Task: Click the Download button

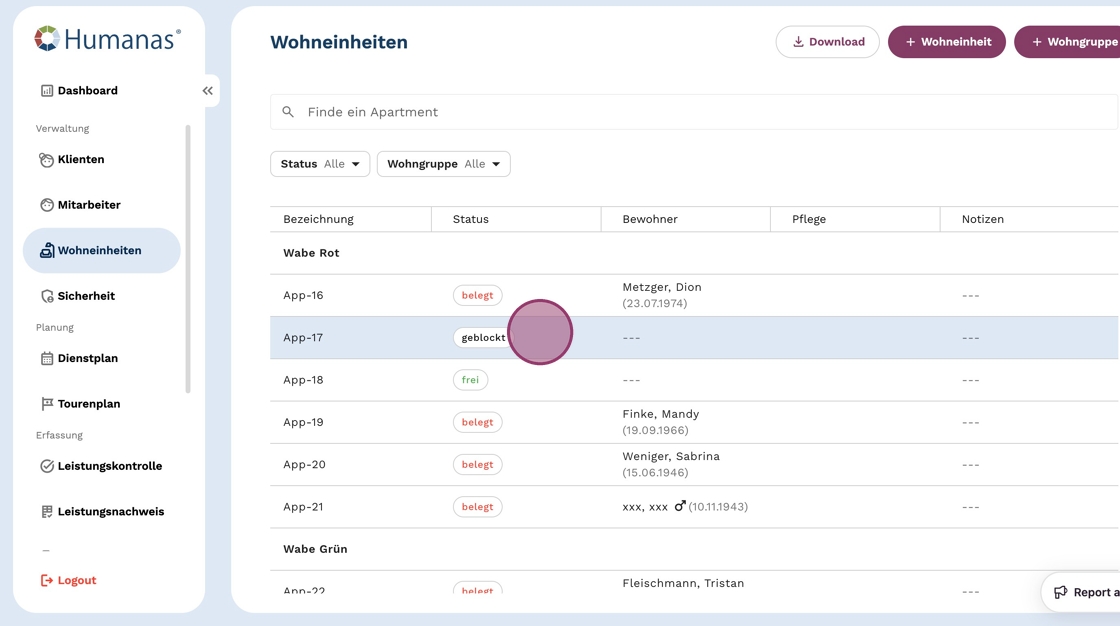Action: tap(827, 42)
